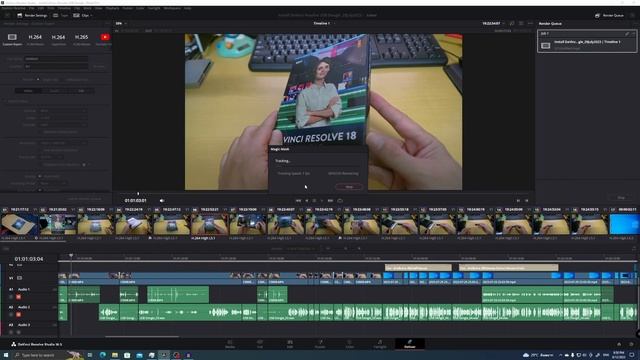Edit job 1 with pencil icon
This screenshot has height=360, width=640.
627,34
